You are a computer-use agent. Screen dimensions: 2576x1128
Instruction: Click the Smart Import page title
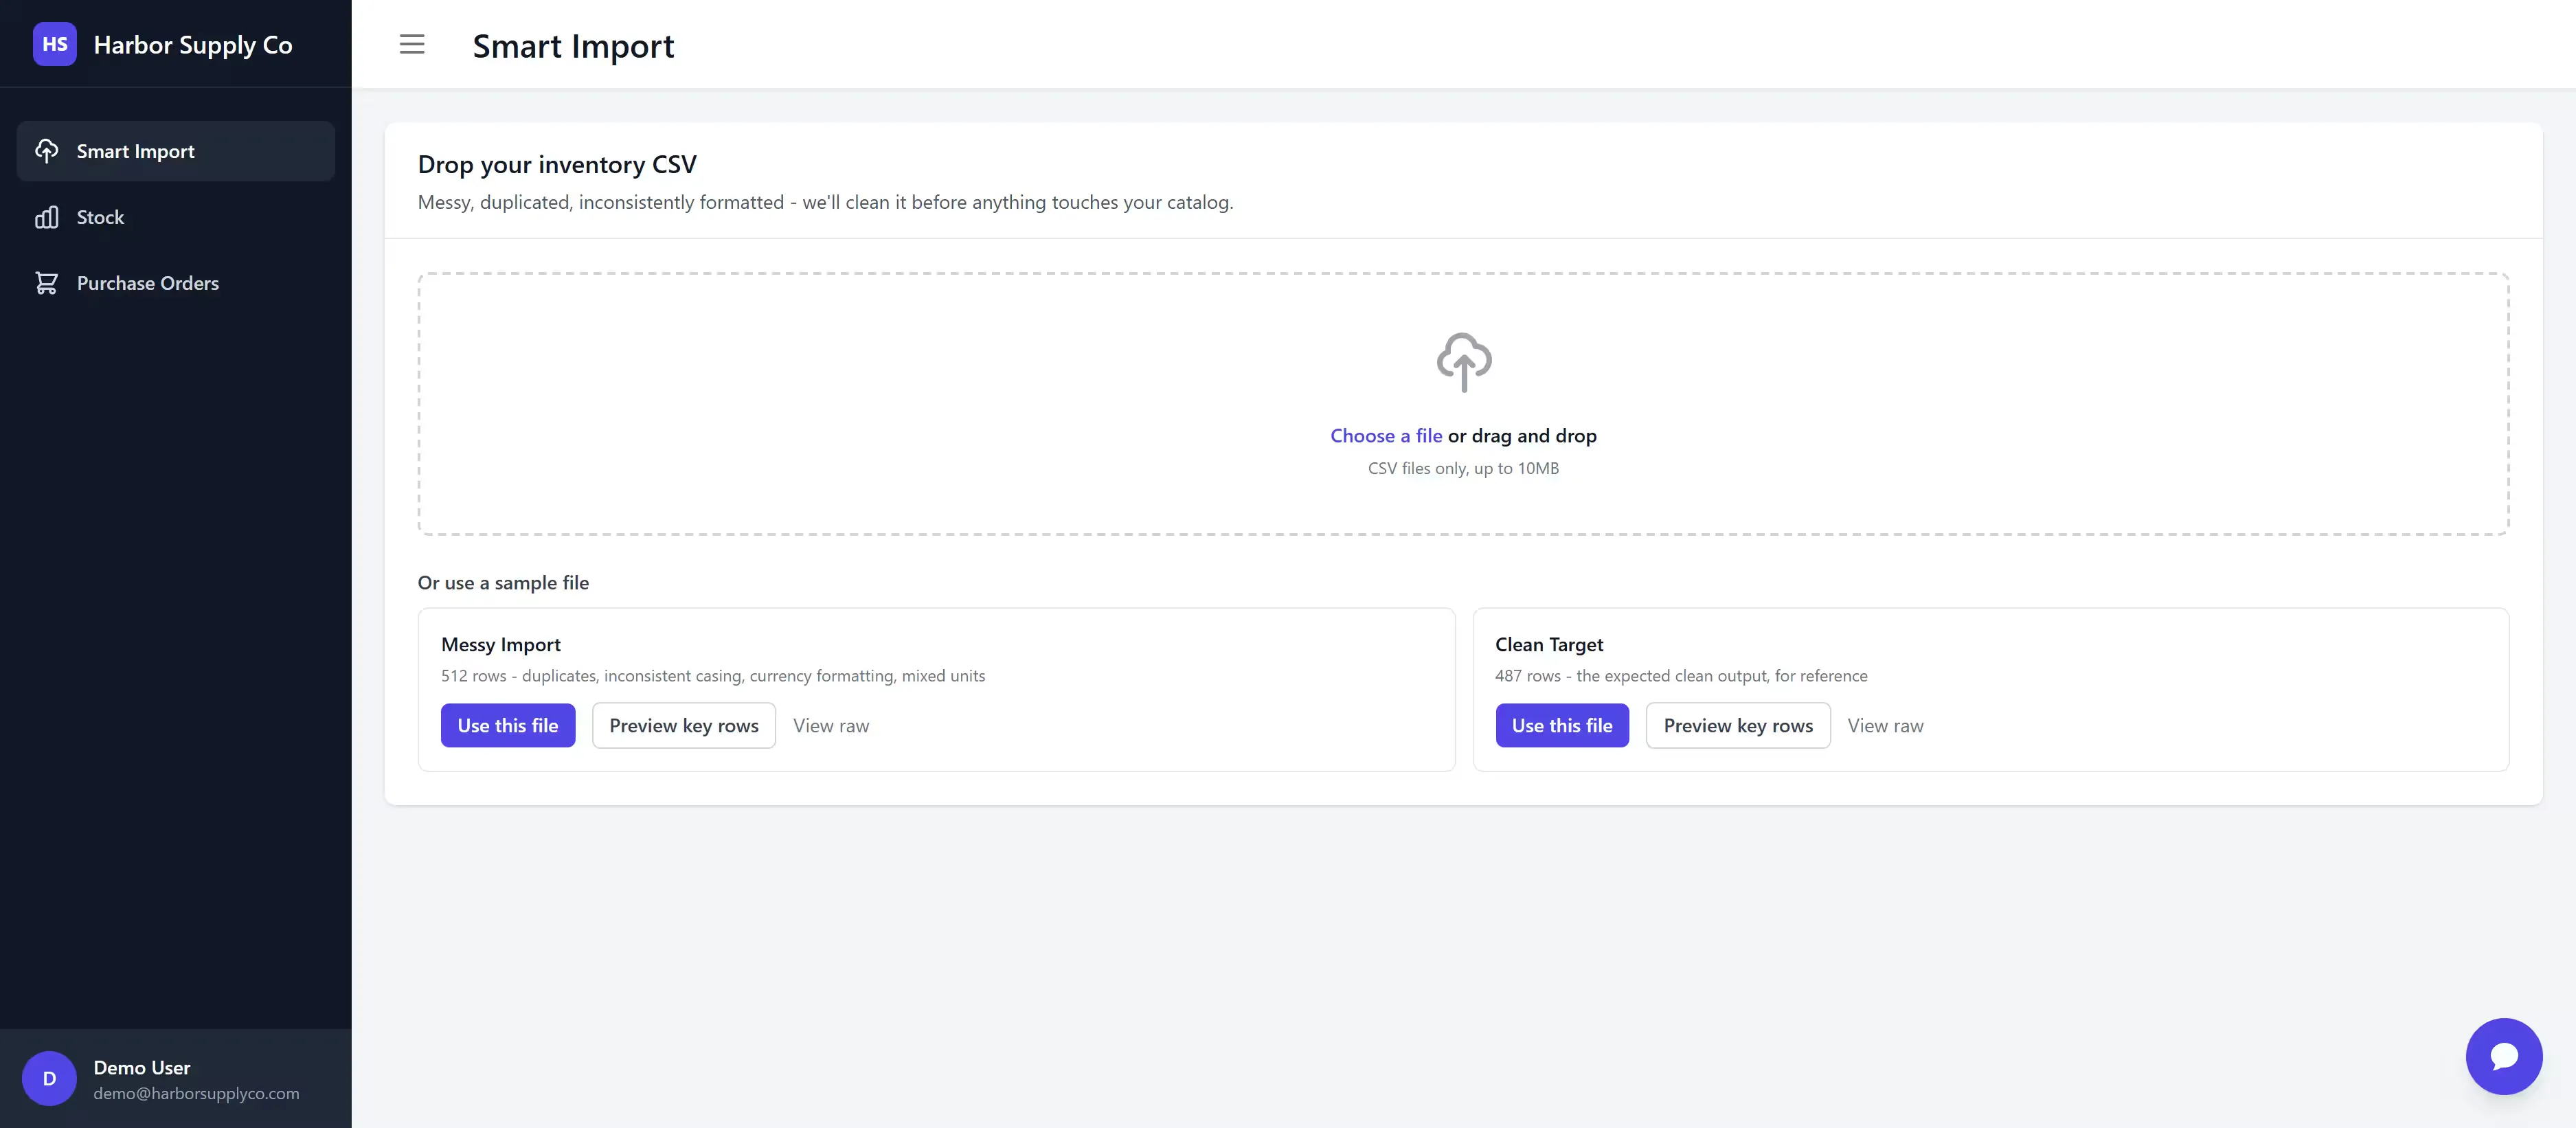[x=573, y=46]
